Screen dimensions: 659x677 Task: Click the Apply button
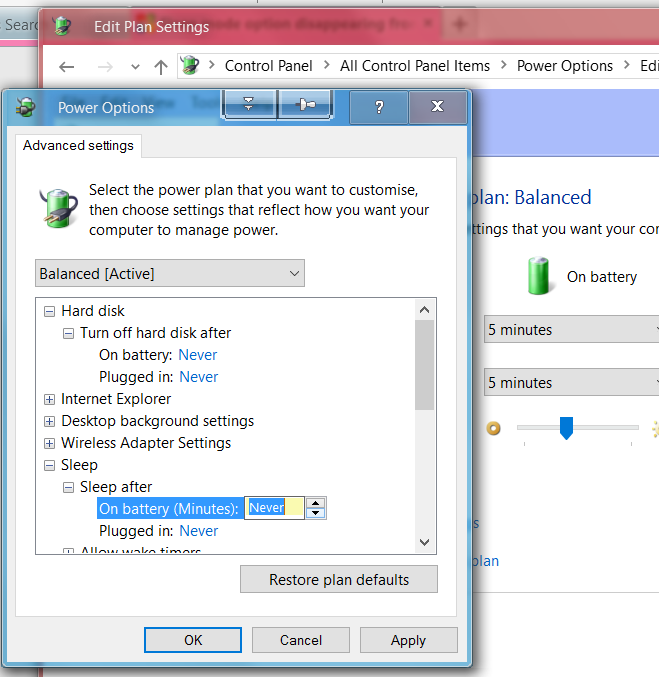409,640
